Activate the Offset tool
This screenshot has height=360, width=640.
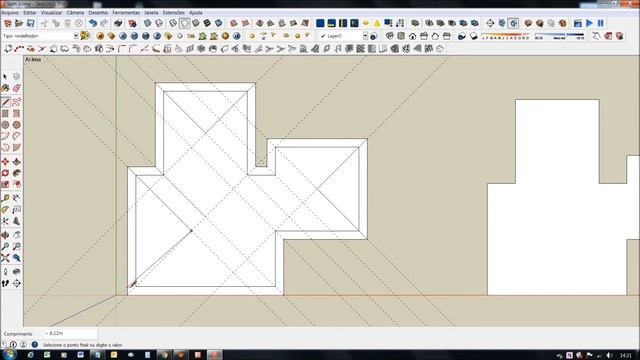click(x=16, y=184)
